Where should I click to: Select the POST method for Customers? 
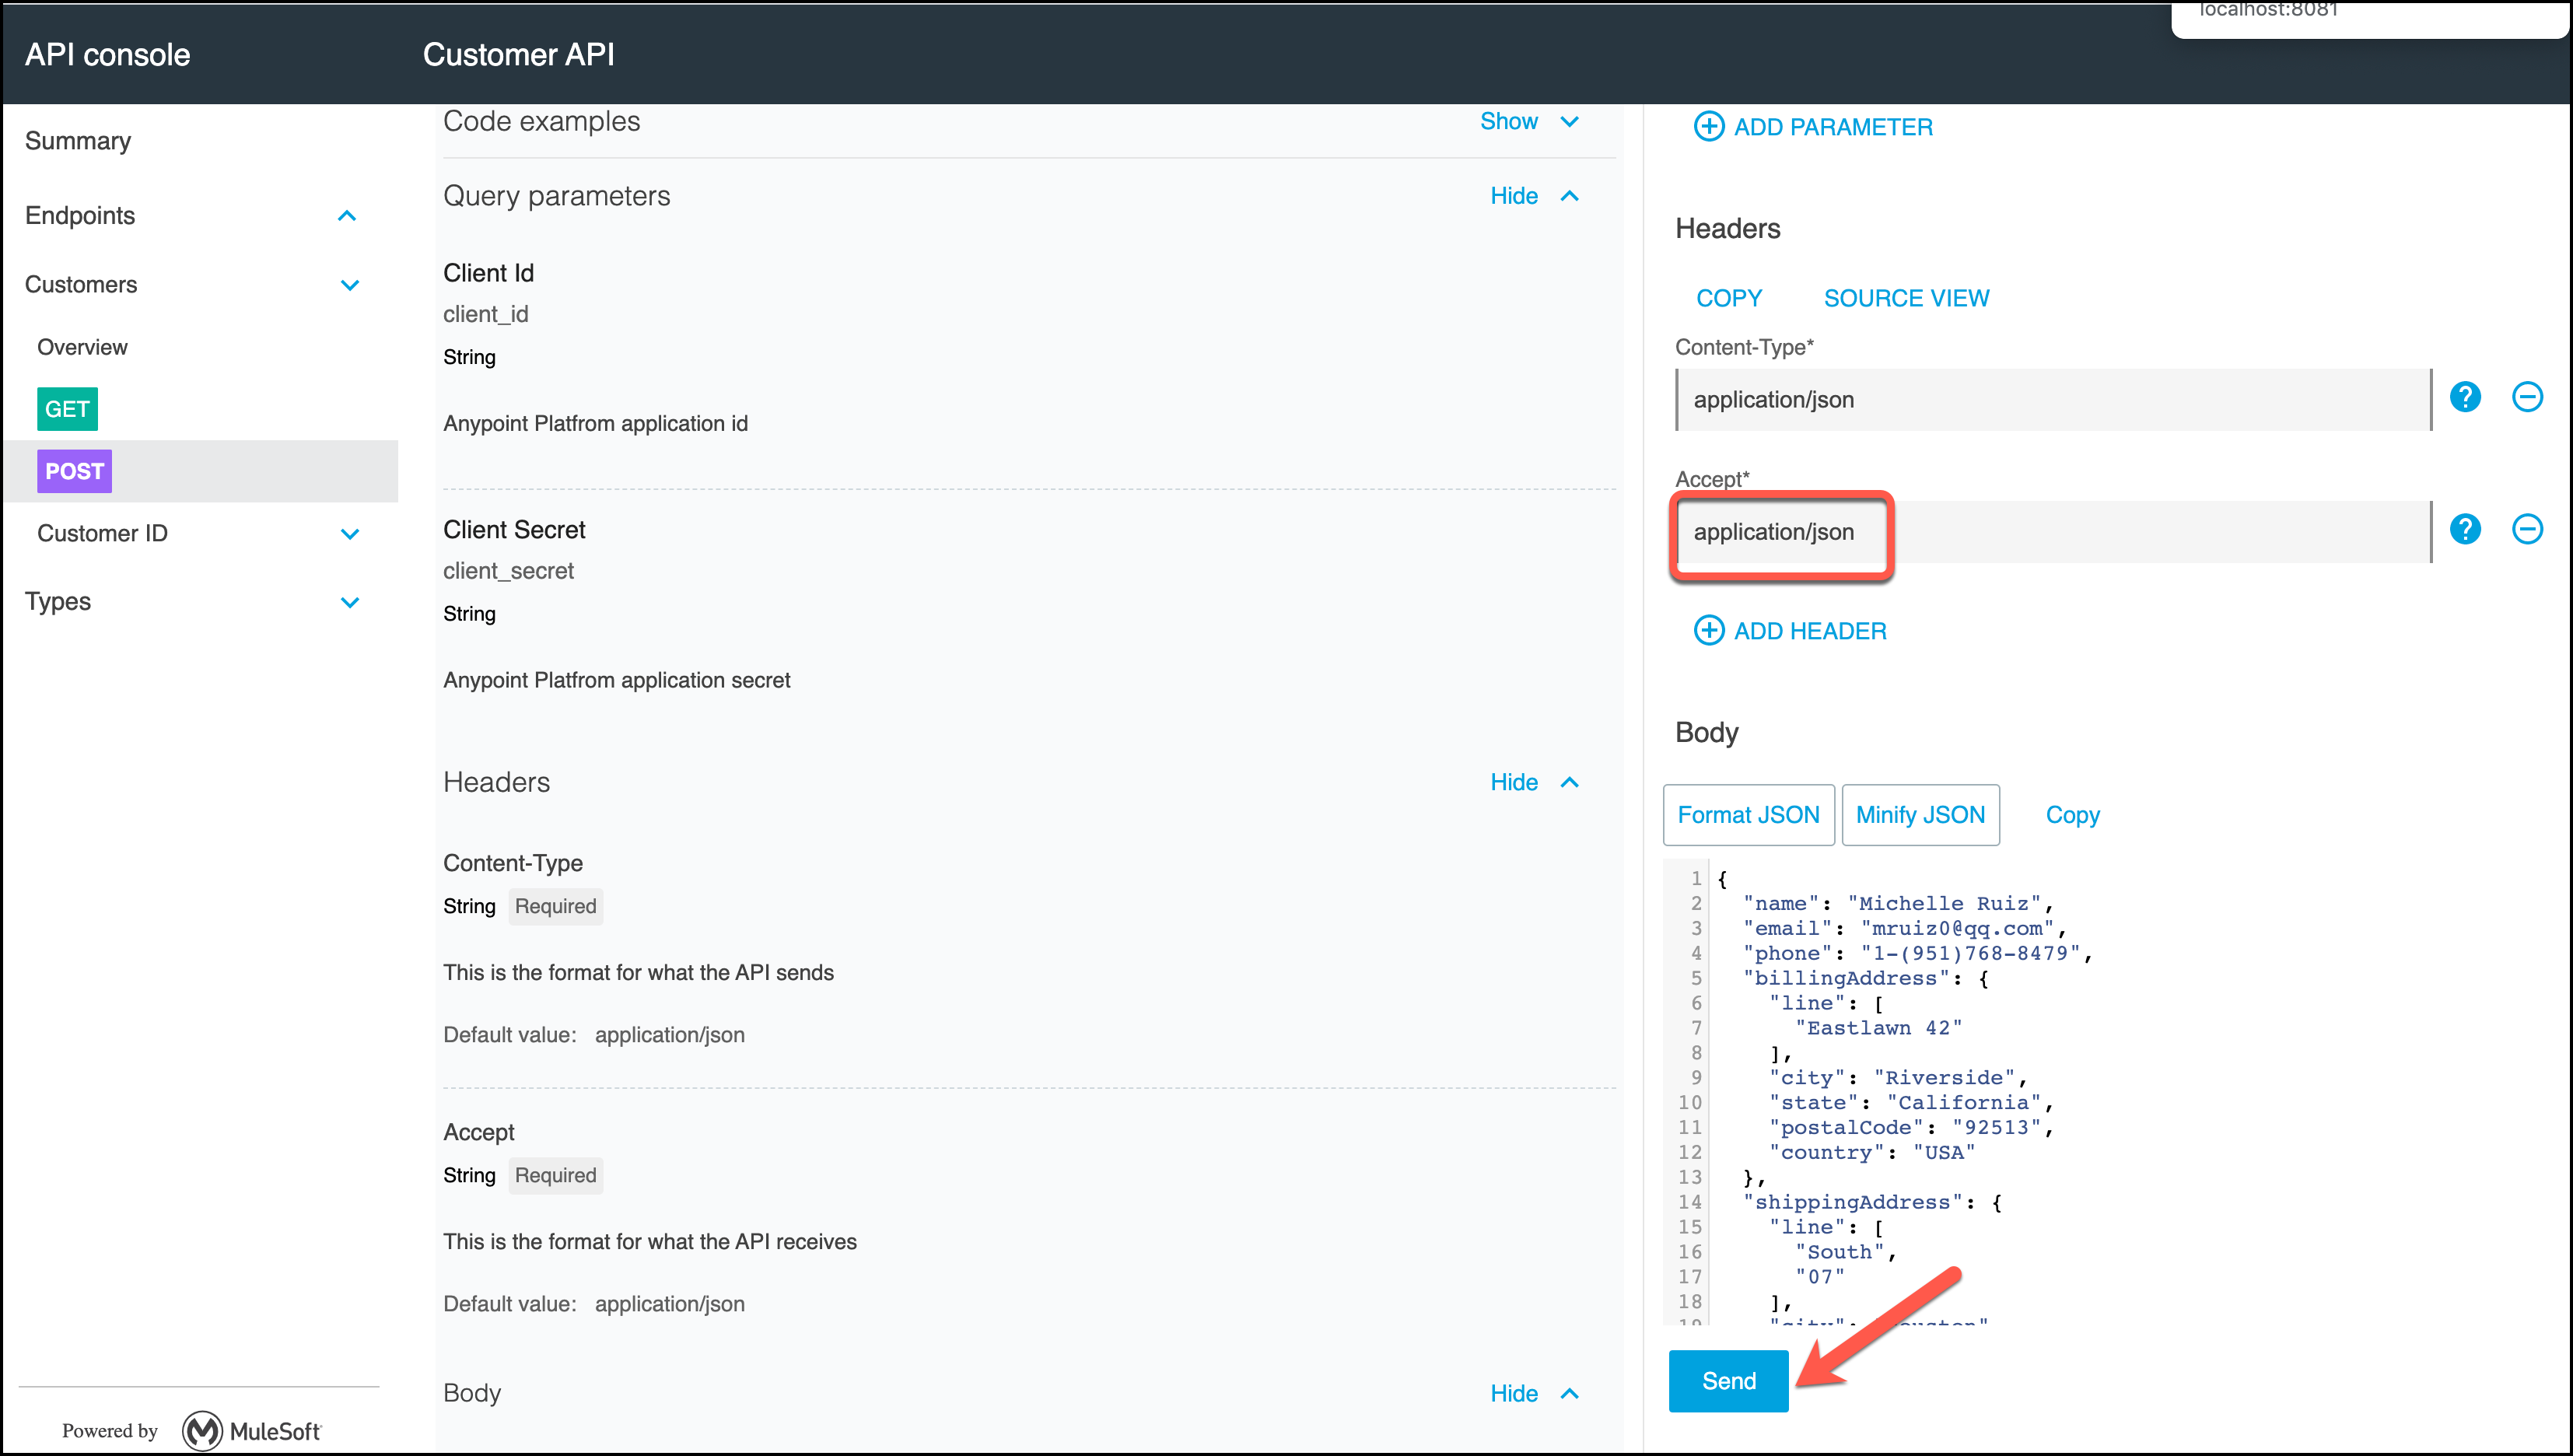click(x=74, y=471)
